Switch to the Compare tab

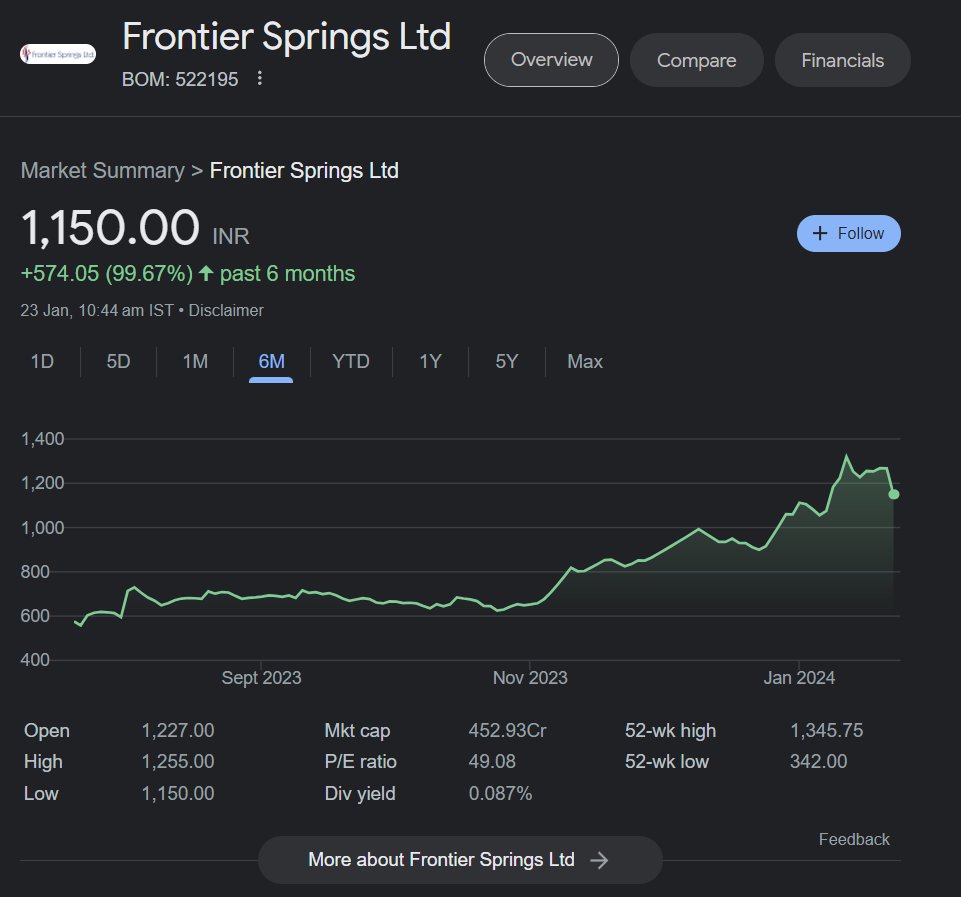tap(696, 60)
